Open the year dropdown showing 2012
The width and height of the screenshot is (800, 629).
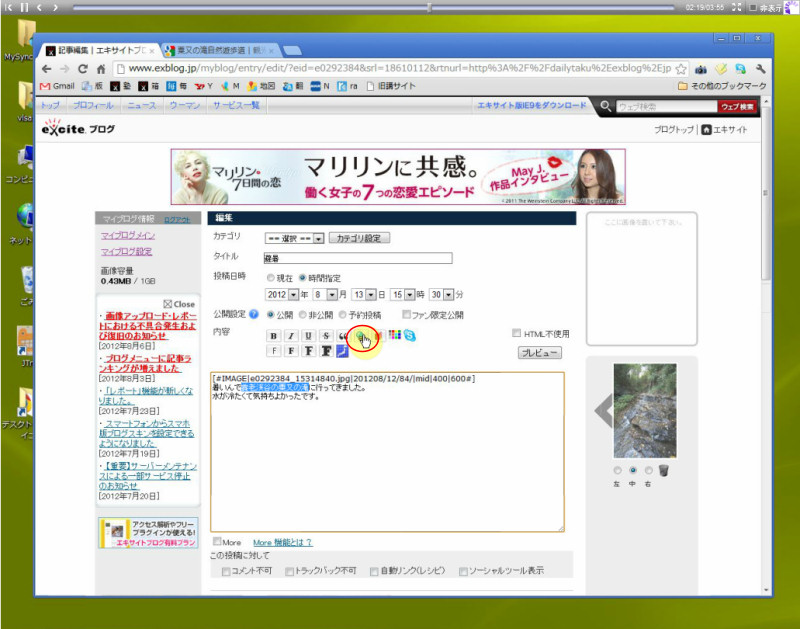282,294
